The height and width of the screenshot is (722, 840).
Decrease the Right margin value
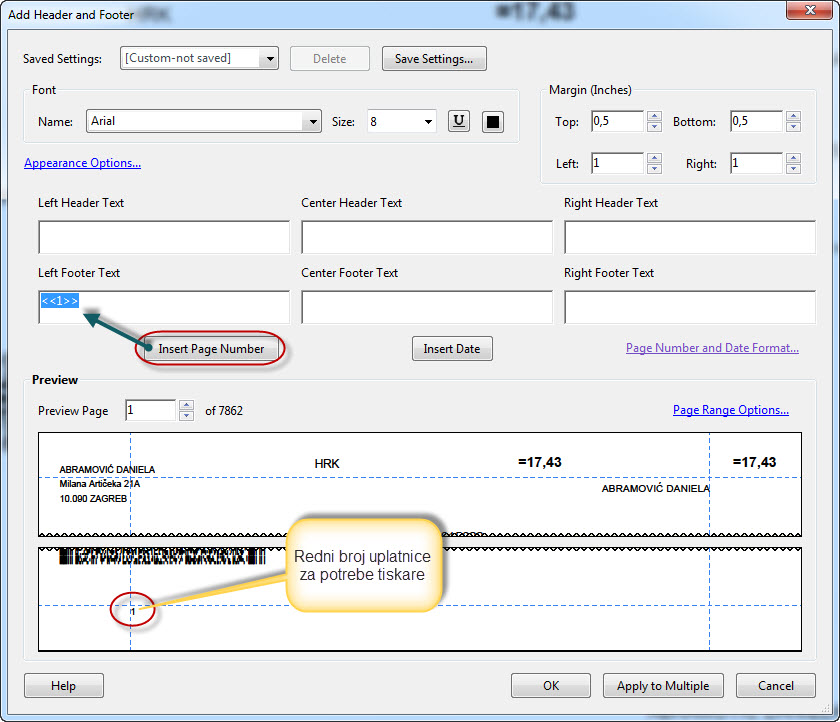[793, 169]
